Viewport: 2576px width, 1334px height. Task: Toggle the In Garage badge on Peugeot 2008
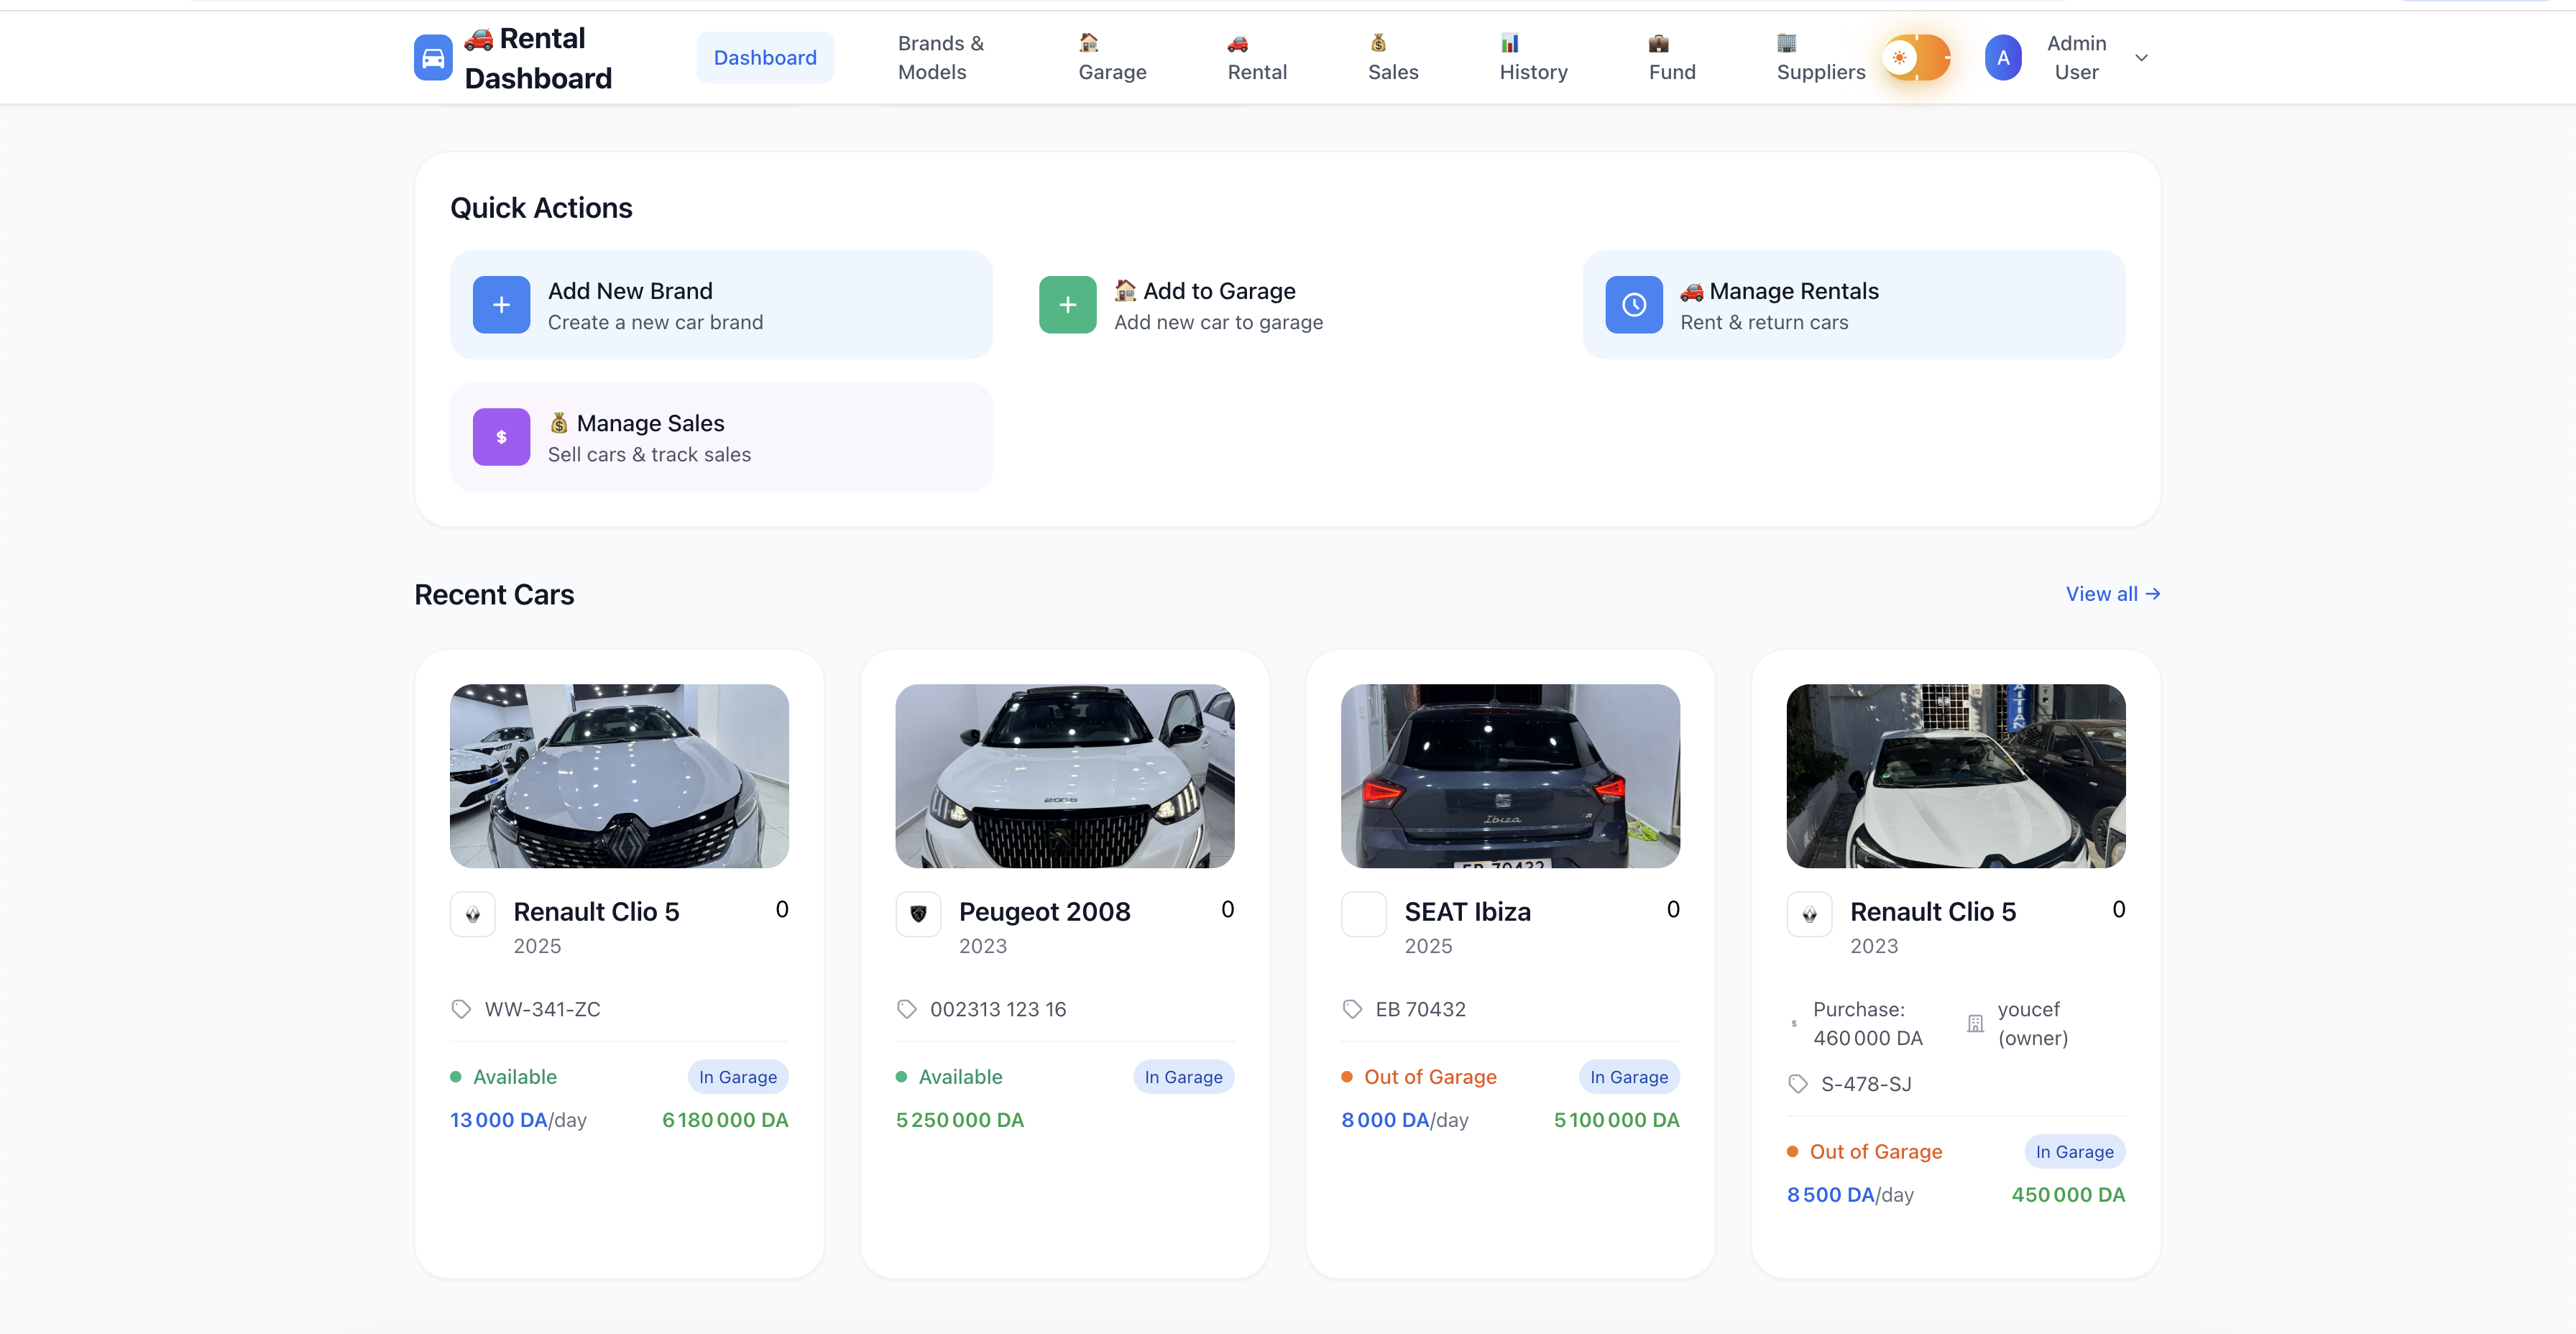(1183, 1077)
